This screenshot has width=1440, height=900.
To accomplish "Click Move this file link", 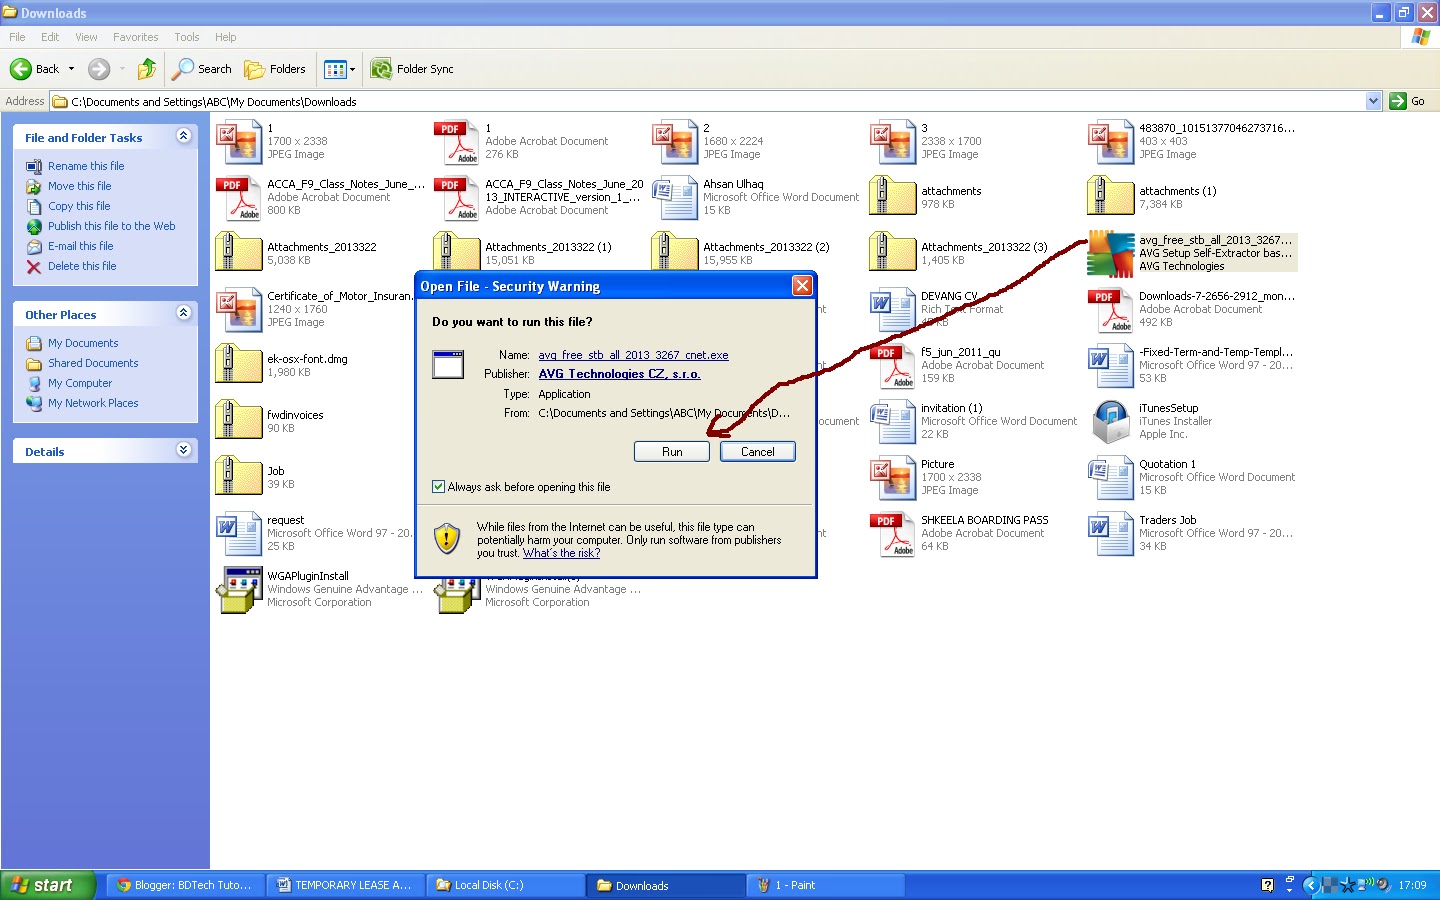I will [x=80, y=186].
